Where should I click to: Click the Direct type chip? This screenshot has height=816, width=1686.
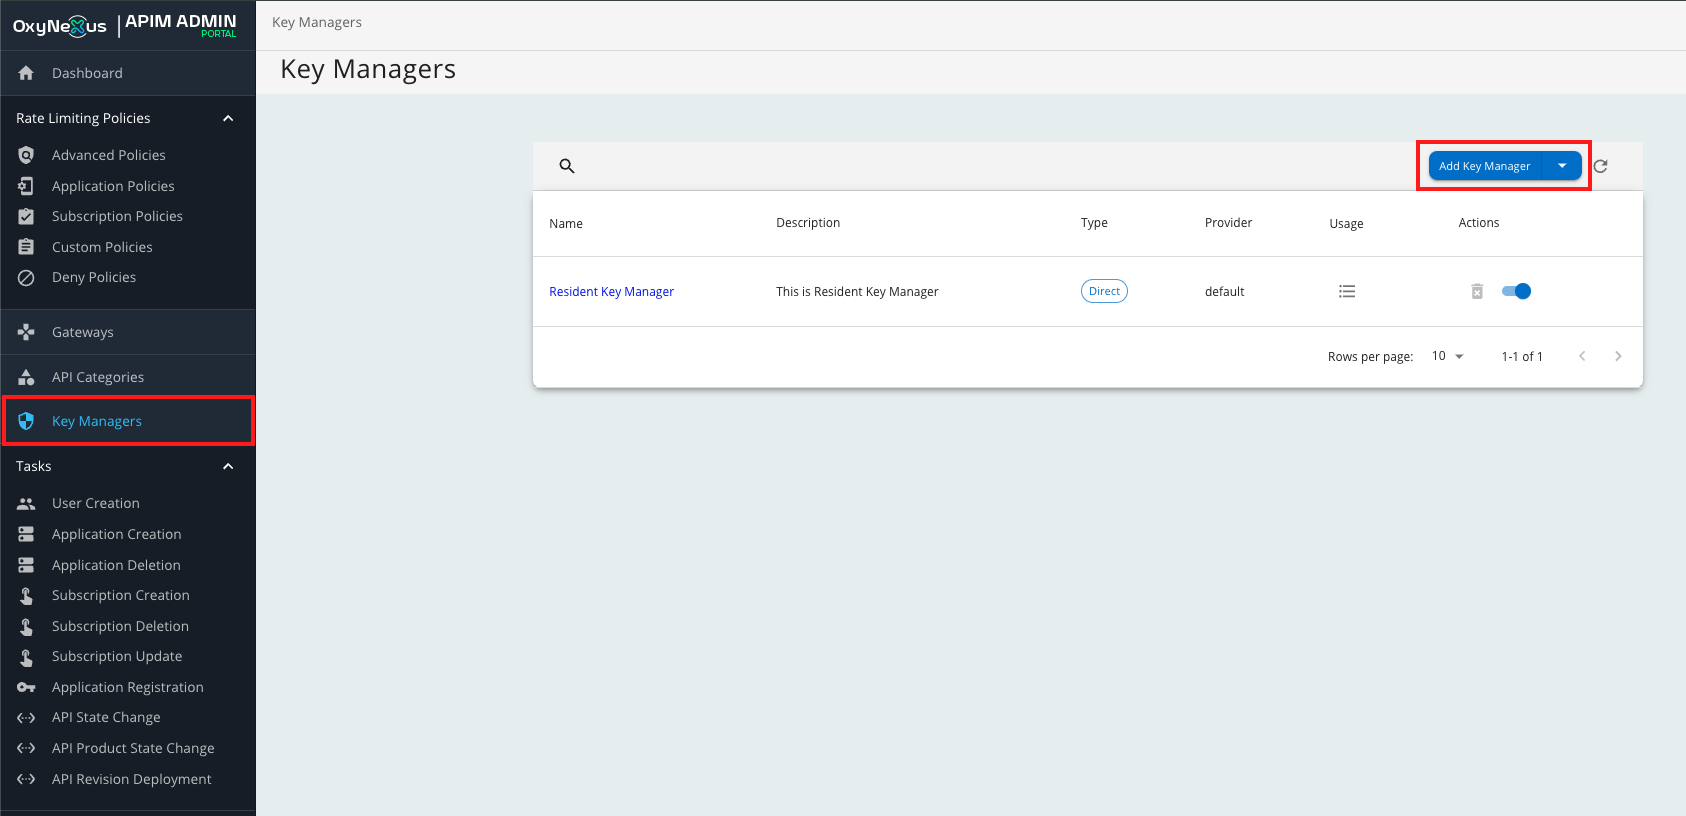click(1104, 291)
